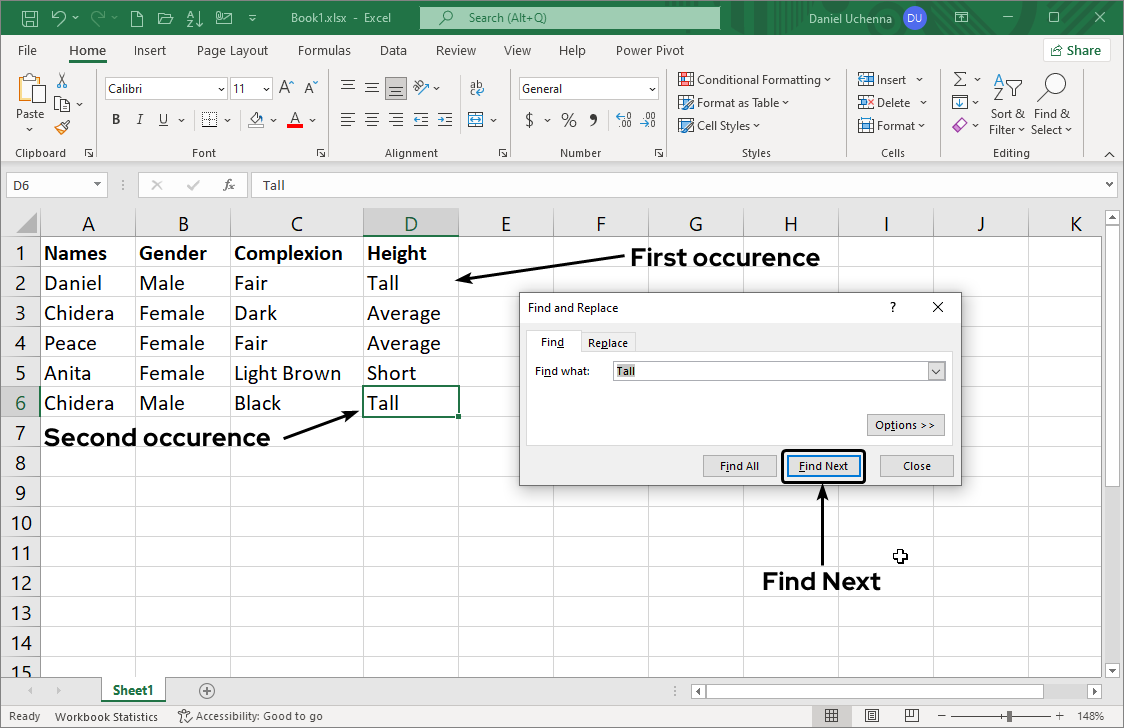Click the Save icon in title bar

click(x=30, y=18)
